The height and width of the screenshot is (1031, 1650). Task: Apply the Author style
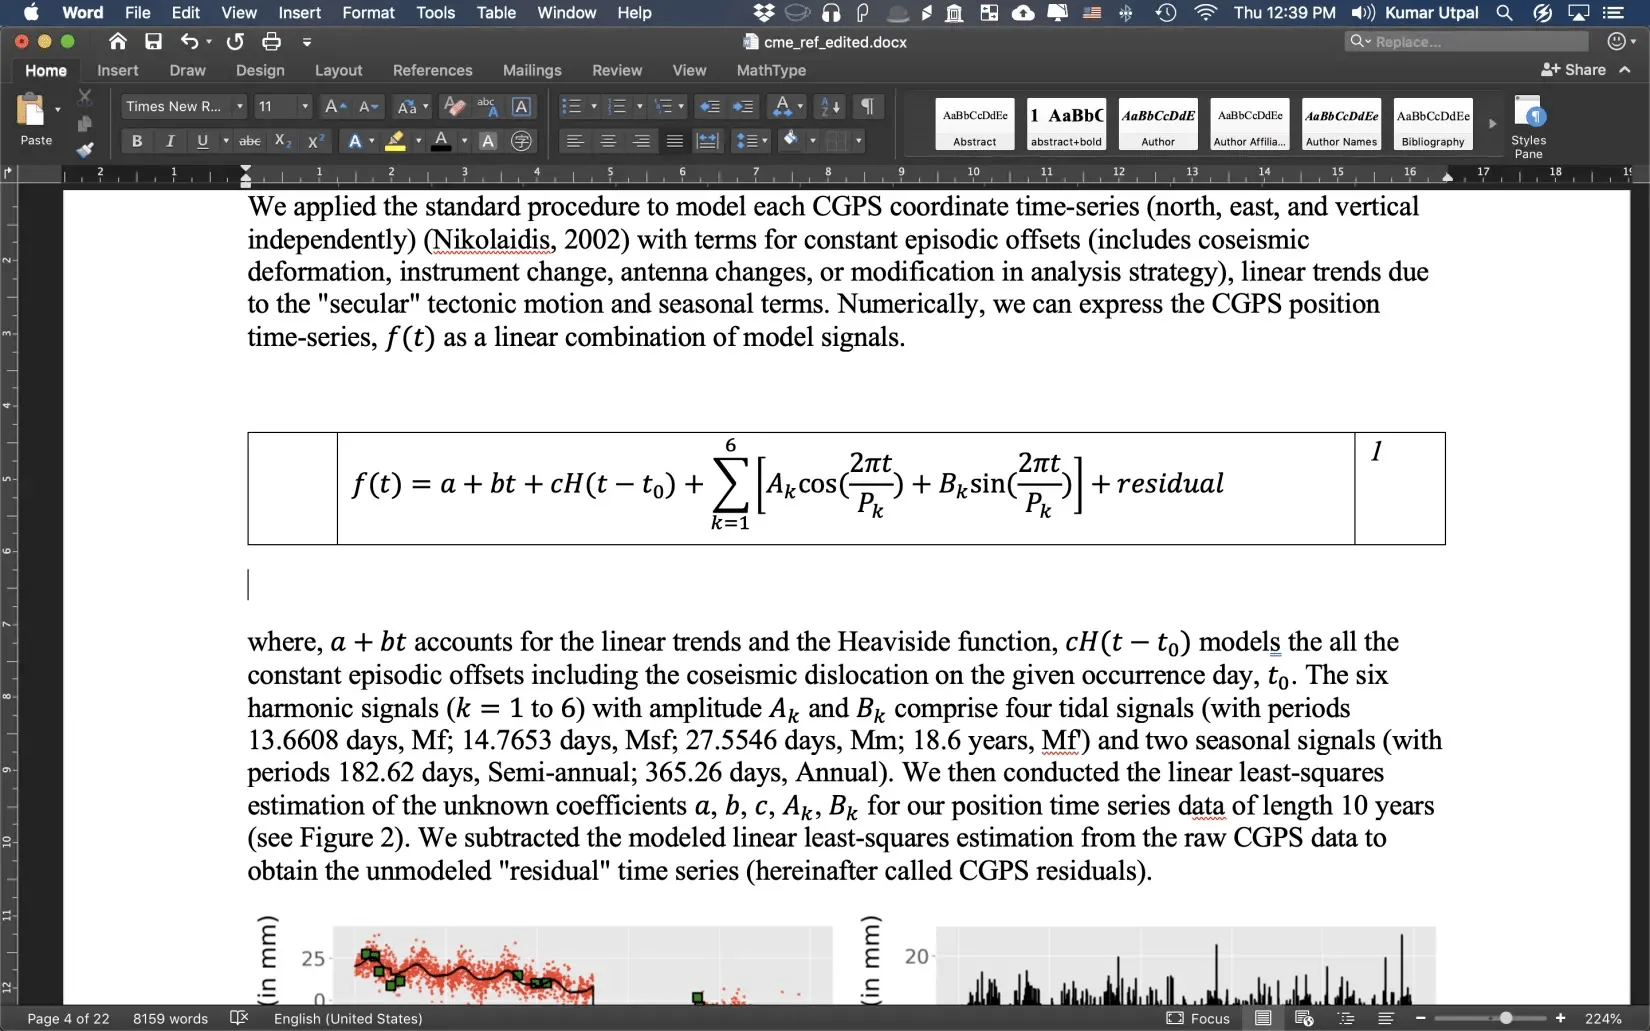pos(1158,124)
